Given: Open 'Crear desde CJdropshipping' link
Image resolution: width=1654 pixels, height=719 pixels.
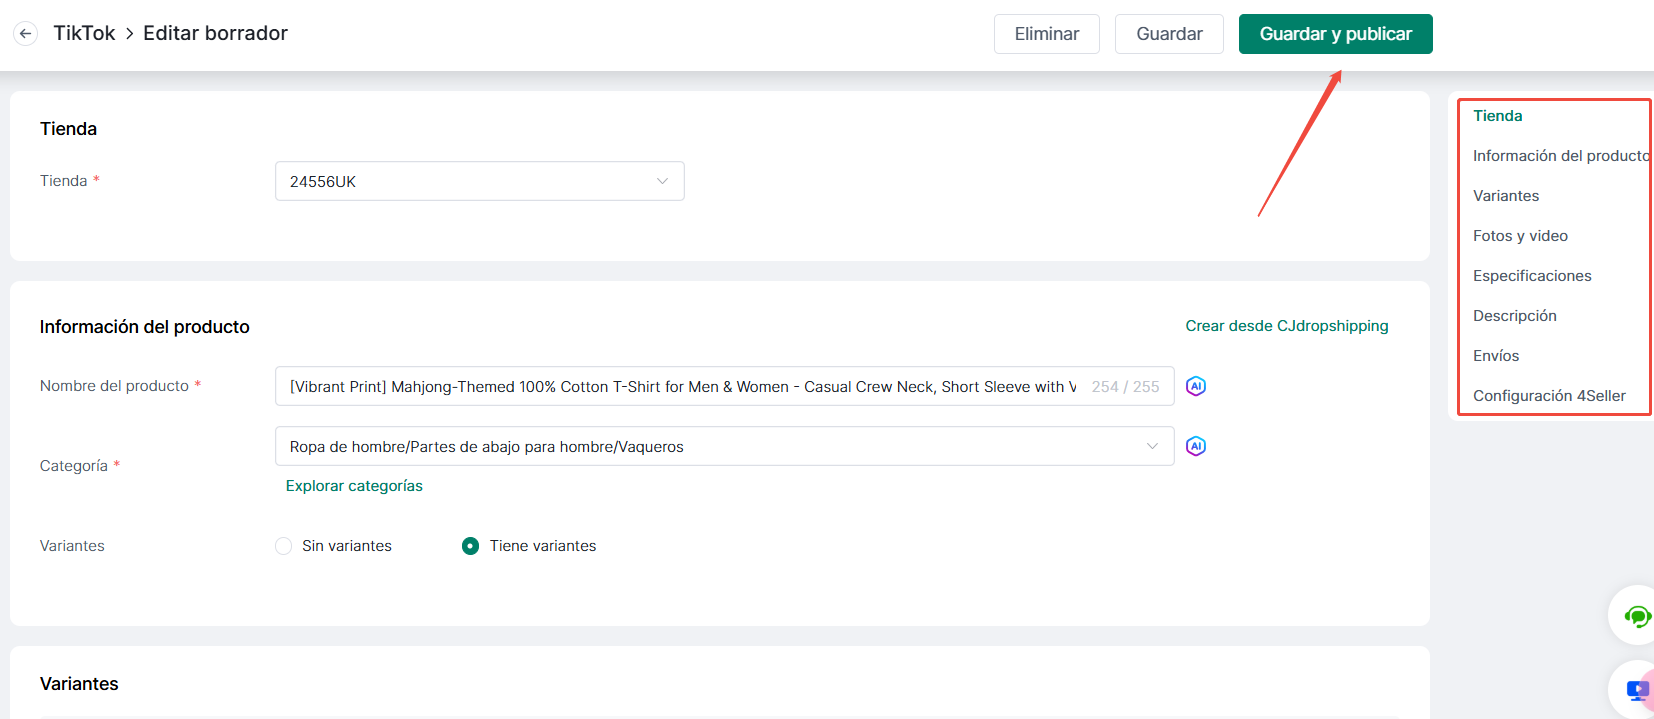Looking at the screenshot, I should [1286, 326].
